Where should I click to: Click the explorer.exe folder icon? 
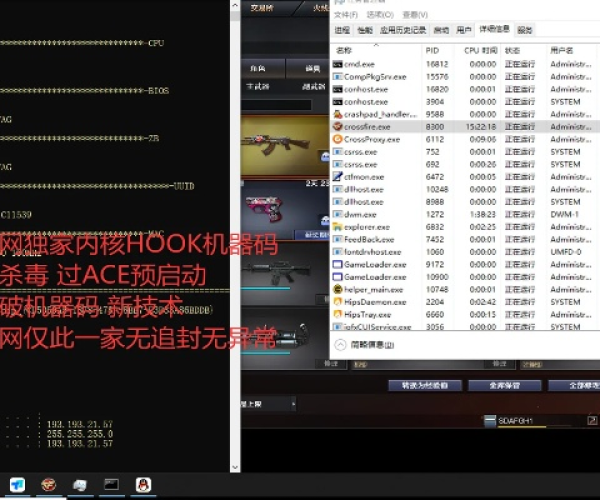tap(338, 227)
